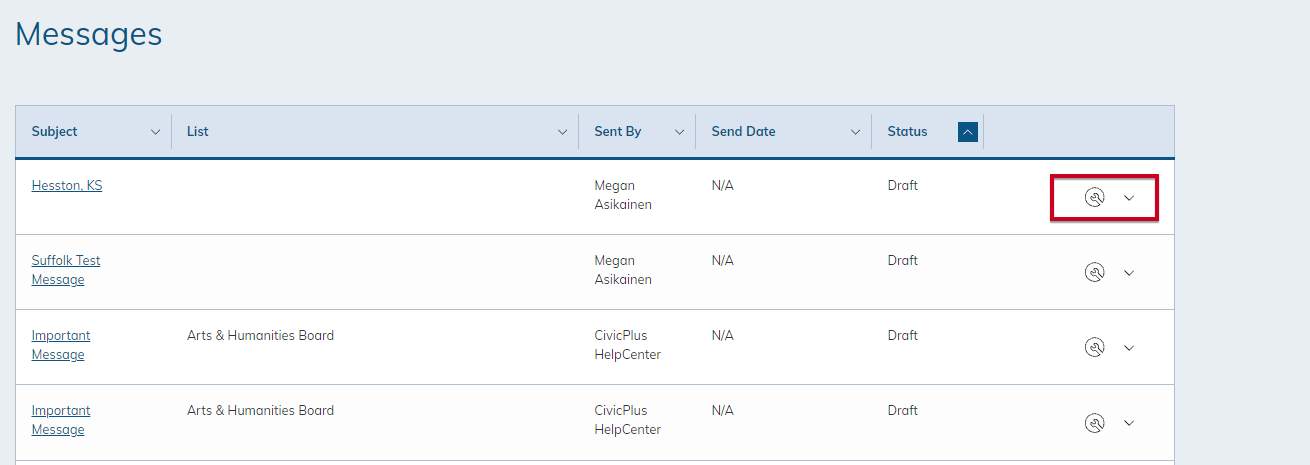The height and width of the screenshot is (465, 1310).
Task: Open the Suffolk Test Message link
Action: tap(66, 270)
